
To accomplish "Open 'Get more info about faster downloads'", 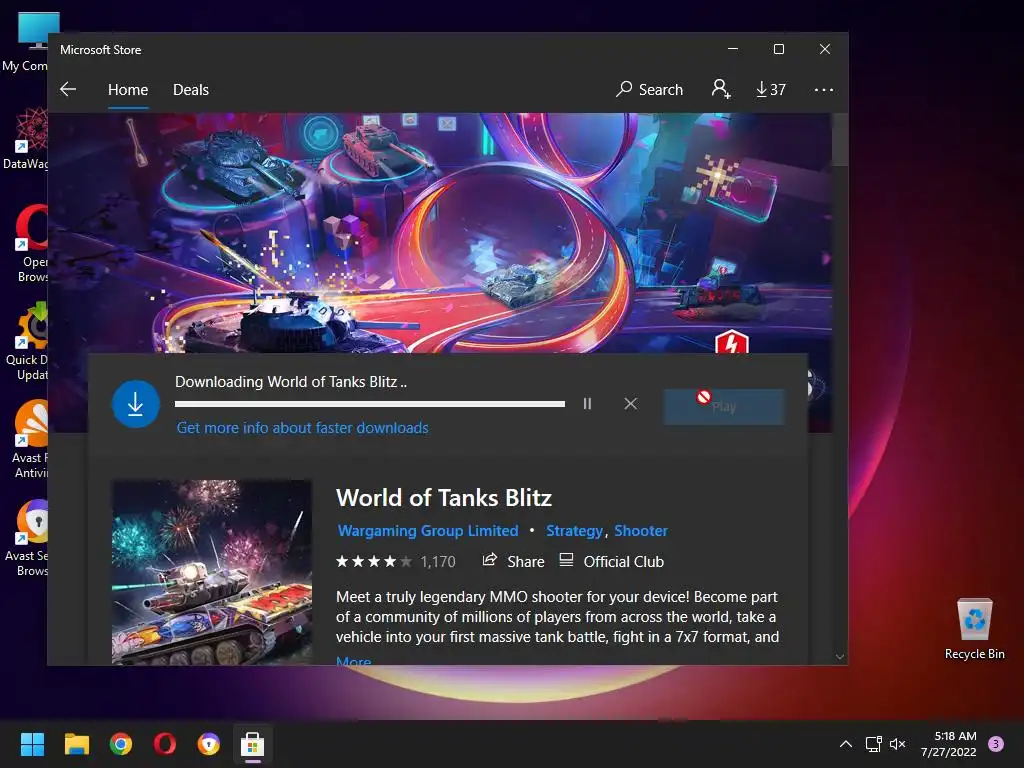I will (x=302, y=428).
